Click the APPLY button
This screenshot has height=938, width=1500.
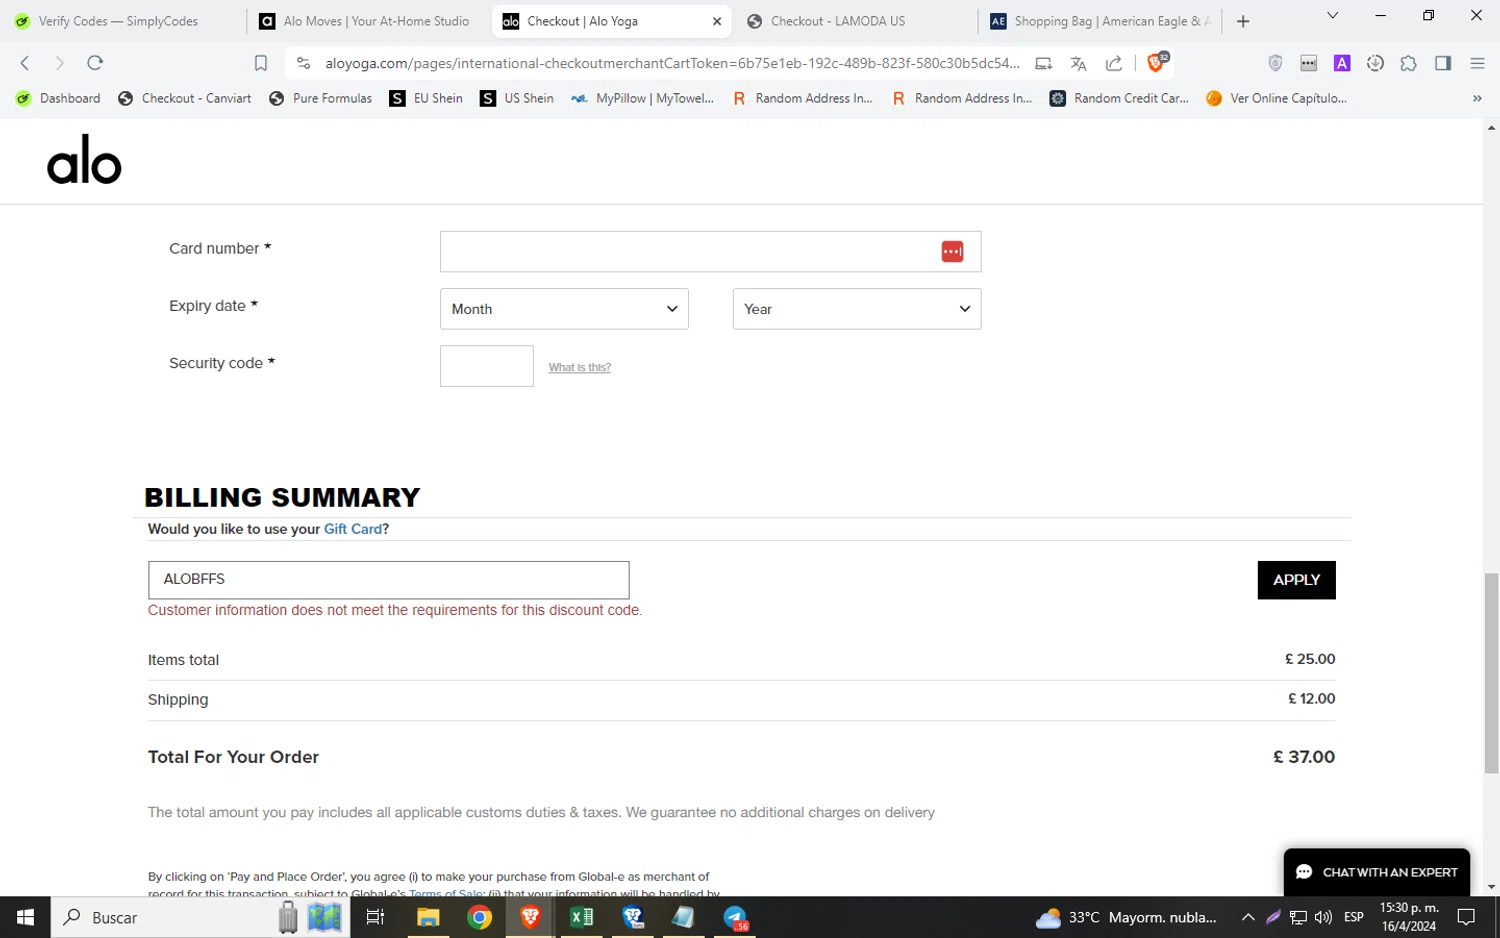tap(1296, 580)
